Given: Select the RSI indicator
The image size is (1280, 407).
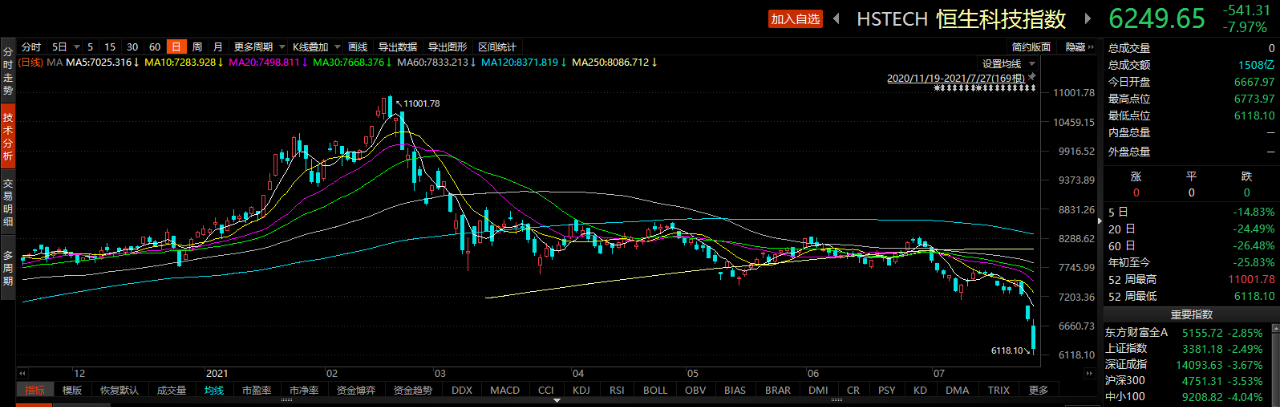Looking at the screenshot, I should 617,390.
